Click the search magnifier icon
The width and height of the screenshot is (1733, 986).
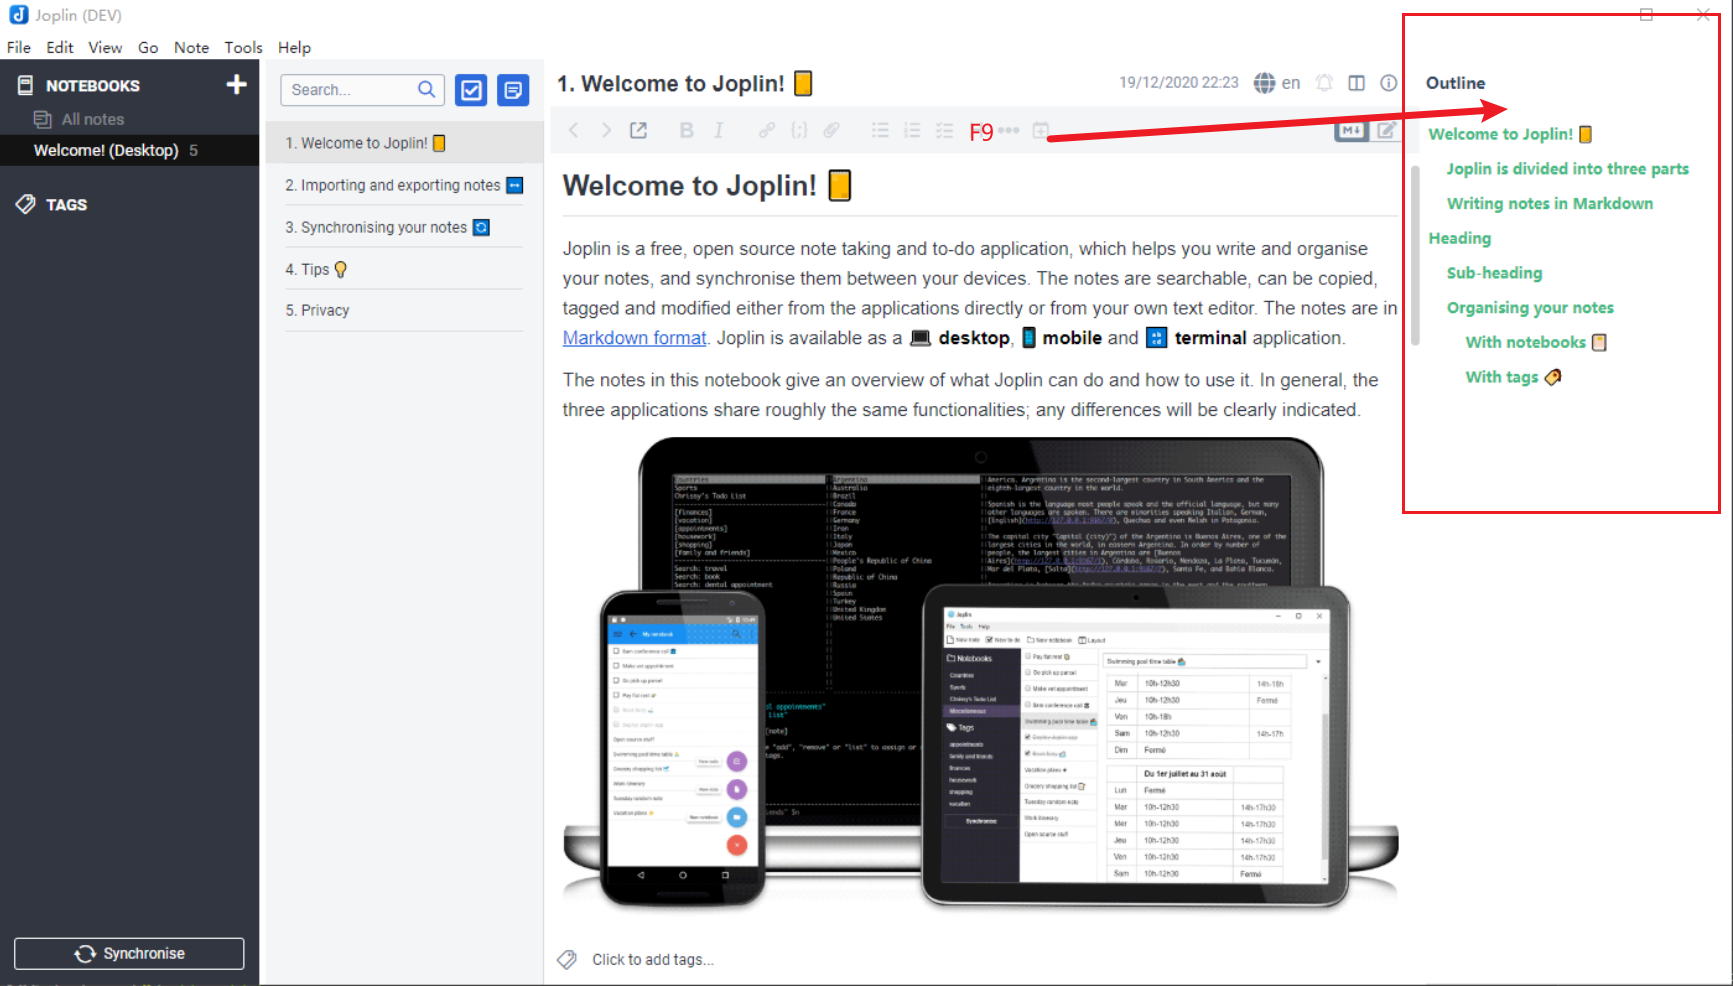426,90
